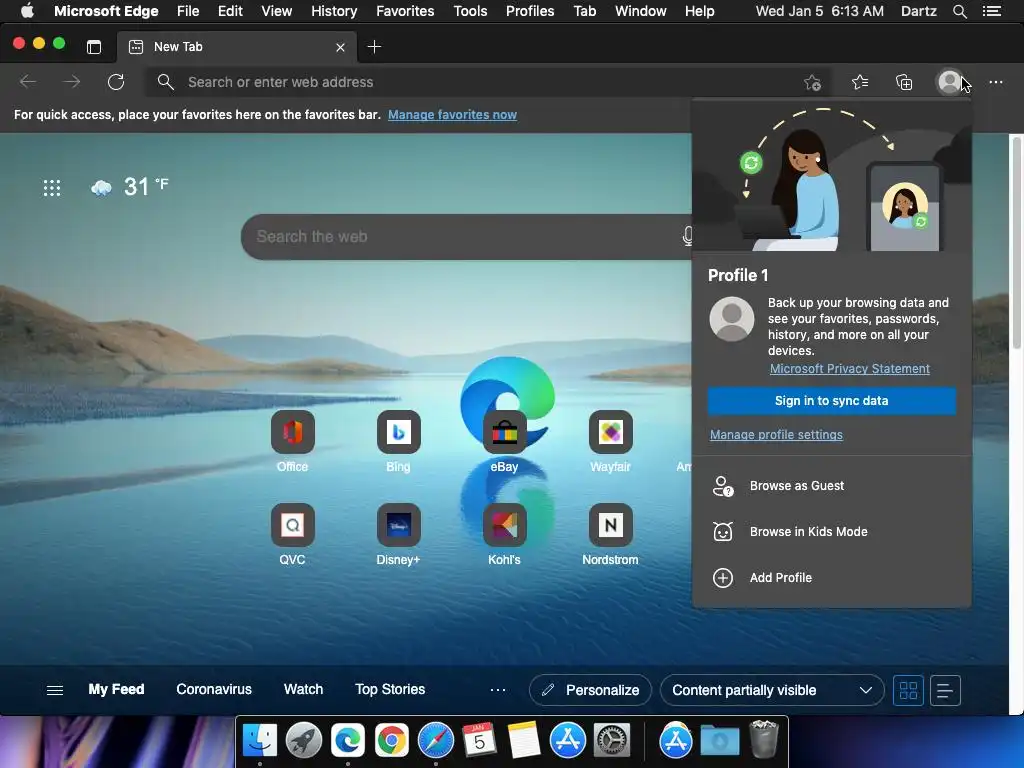Open the Favorites list icon
Screen dimensions: 1024x768
[x=860, y=82]
